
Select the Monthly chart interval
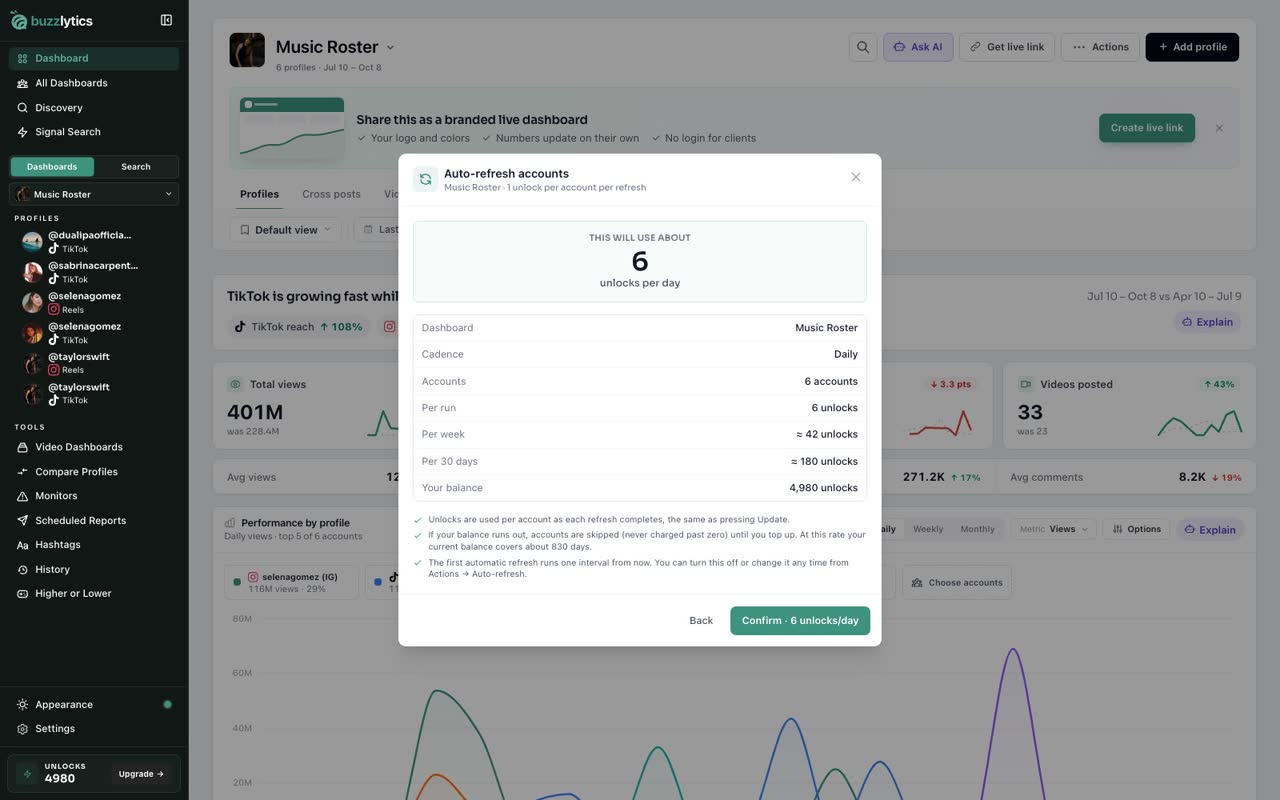coord(977,529)
